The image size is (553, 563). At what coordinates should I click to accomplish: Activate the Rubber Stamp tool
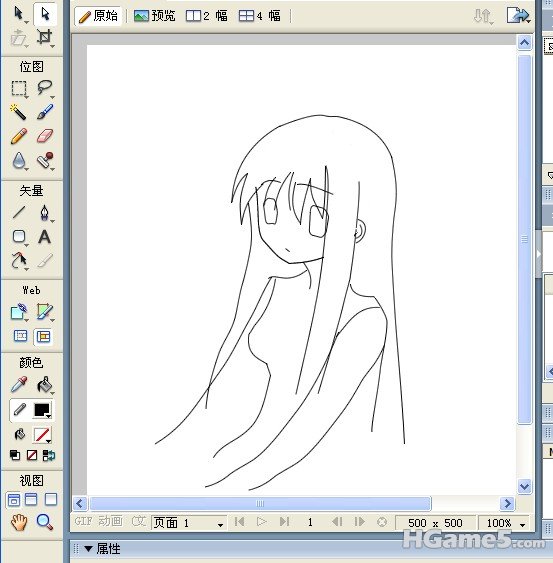point(45,160)
